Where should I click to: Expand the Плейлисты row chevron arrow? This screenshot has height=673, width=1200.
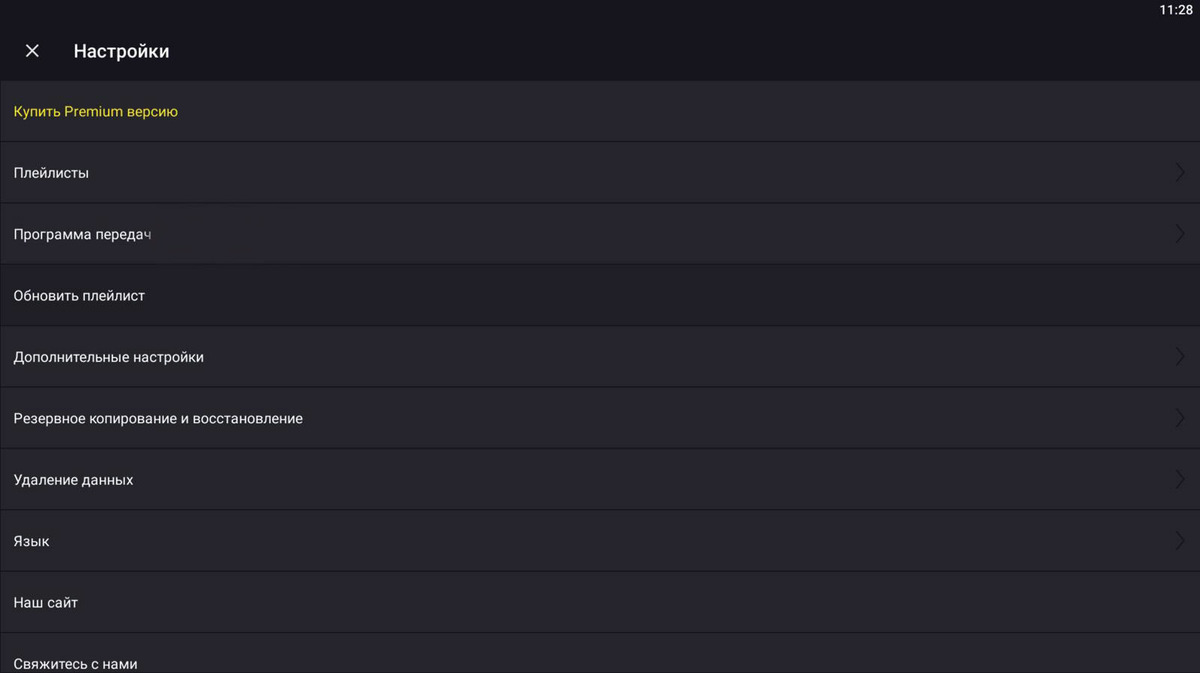(1180, 172)
